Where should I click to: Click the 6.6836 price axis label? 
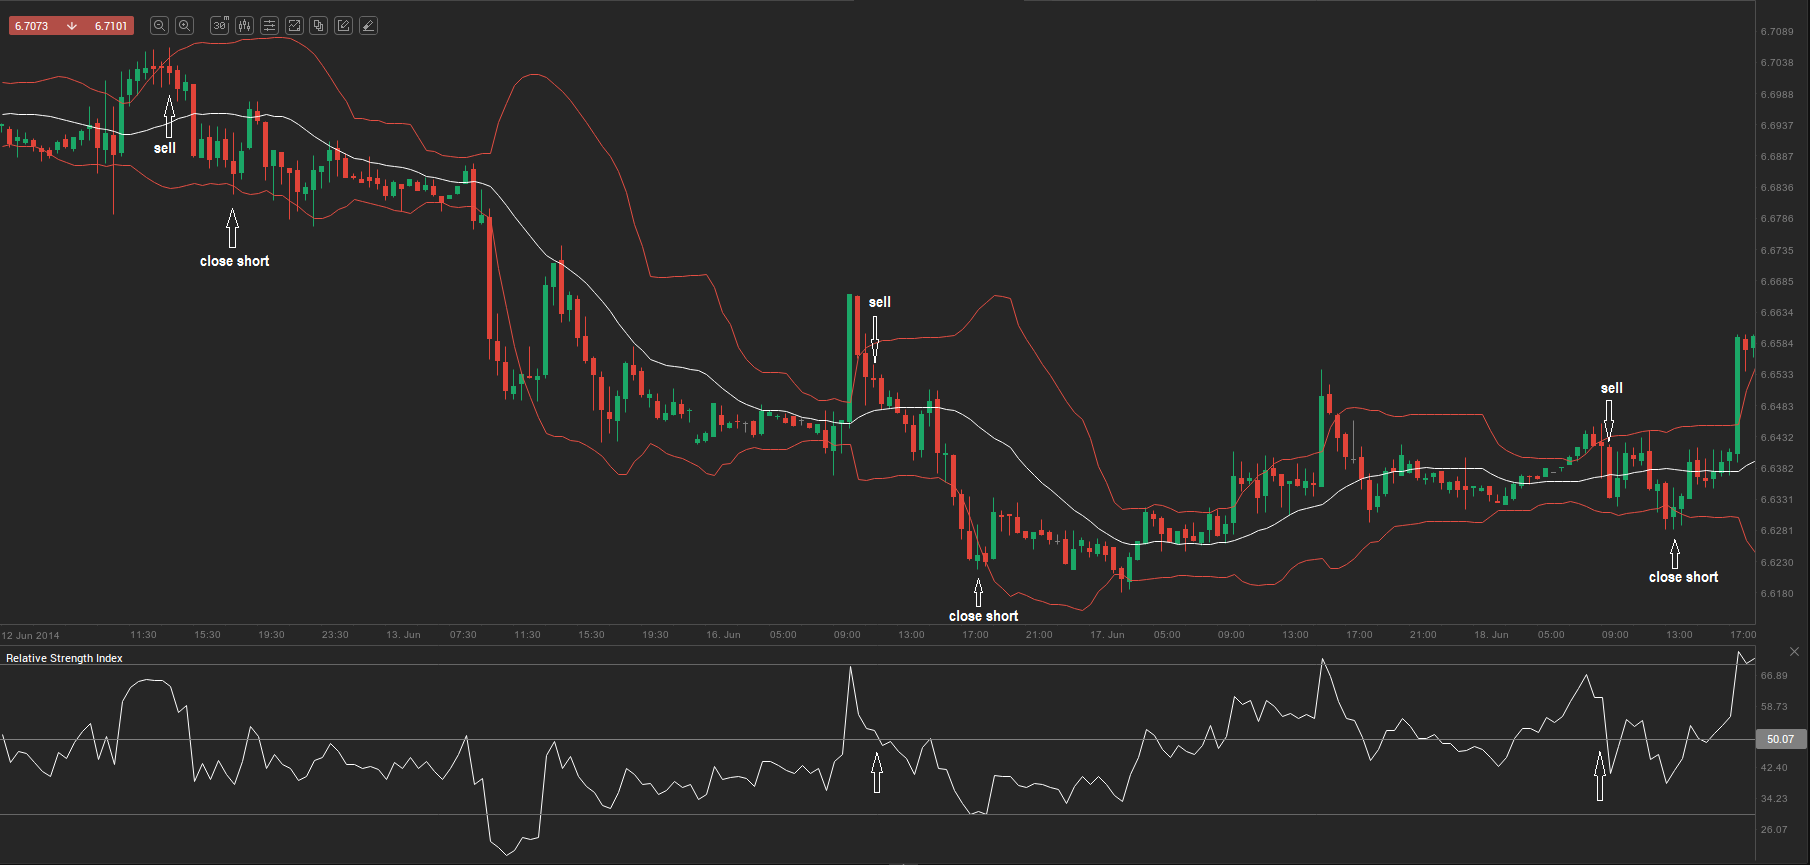point(1777,188)
